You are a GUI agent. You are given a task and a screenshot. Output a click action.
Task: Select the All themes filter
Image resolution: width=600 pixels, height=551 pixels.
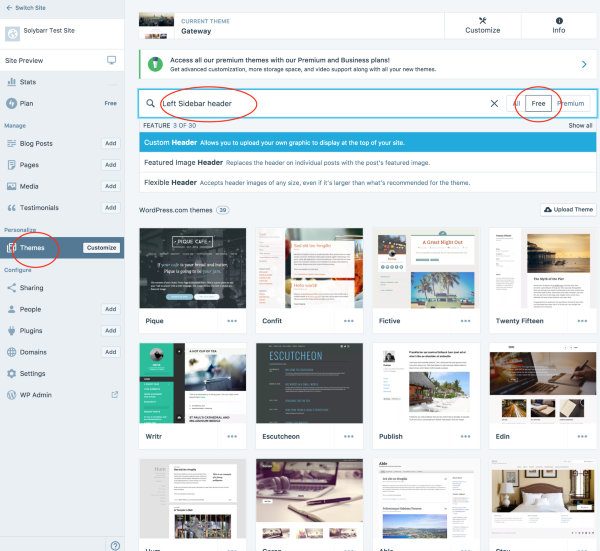pyautogui.click(x=516, y=103)
